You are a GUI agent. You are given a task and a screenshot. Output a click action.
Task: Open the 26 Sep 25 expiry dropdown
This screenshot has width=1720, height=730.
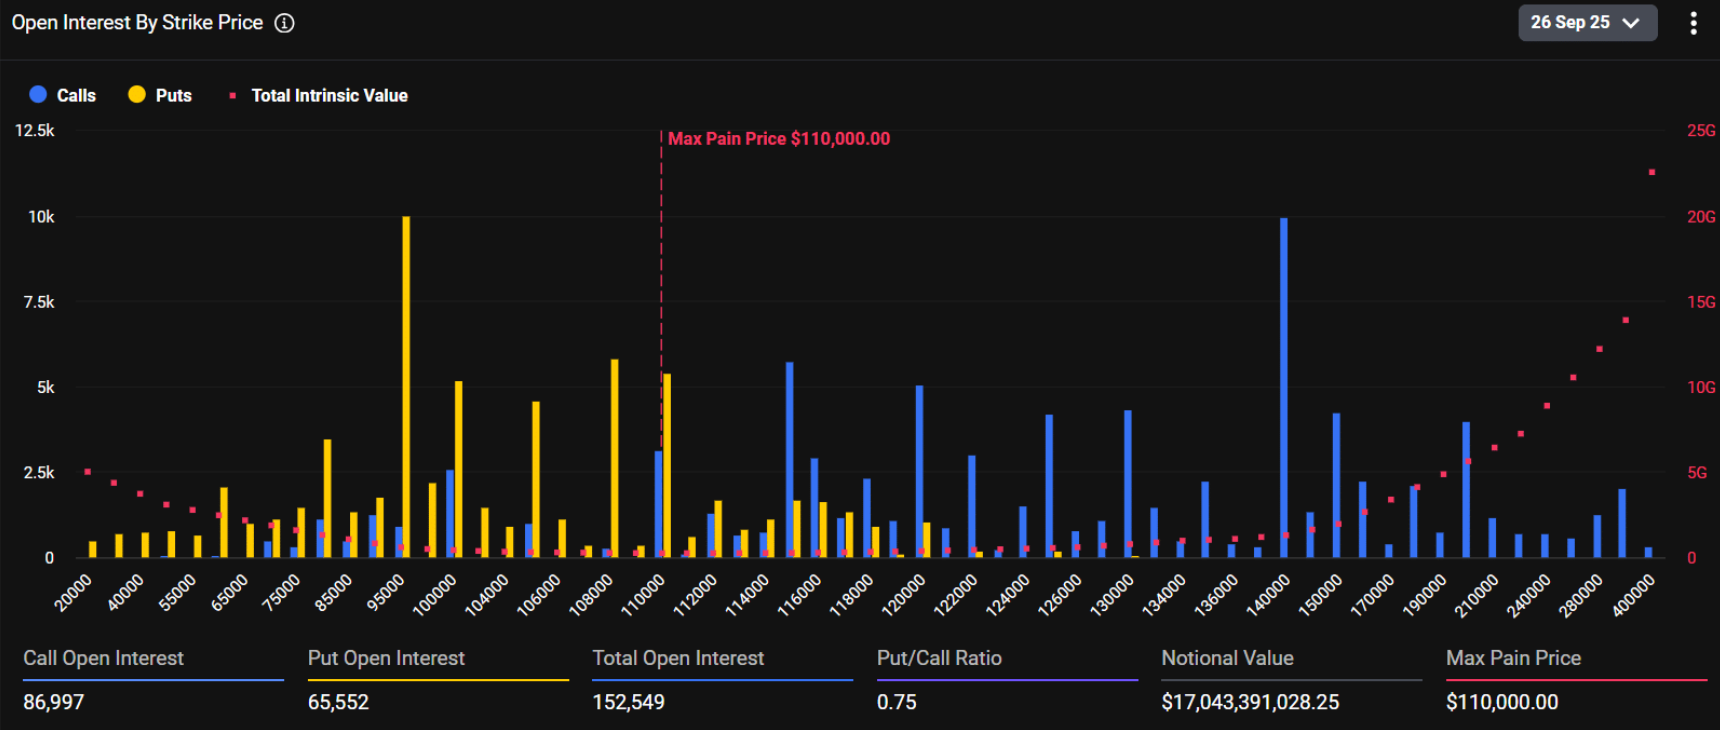coord(1585,23)
